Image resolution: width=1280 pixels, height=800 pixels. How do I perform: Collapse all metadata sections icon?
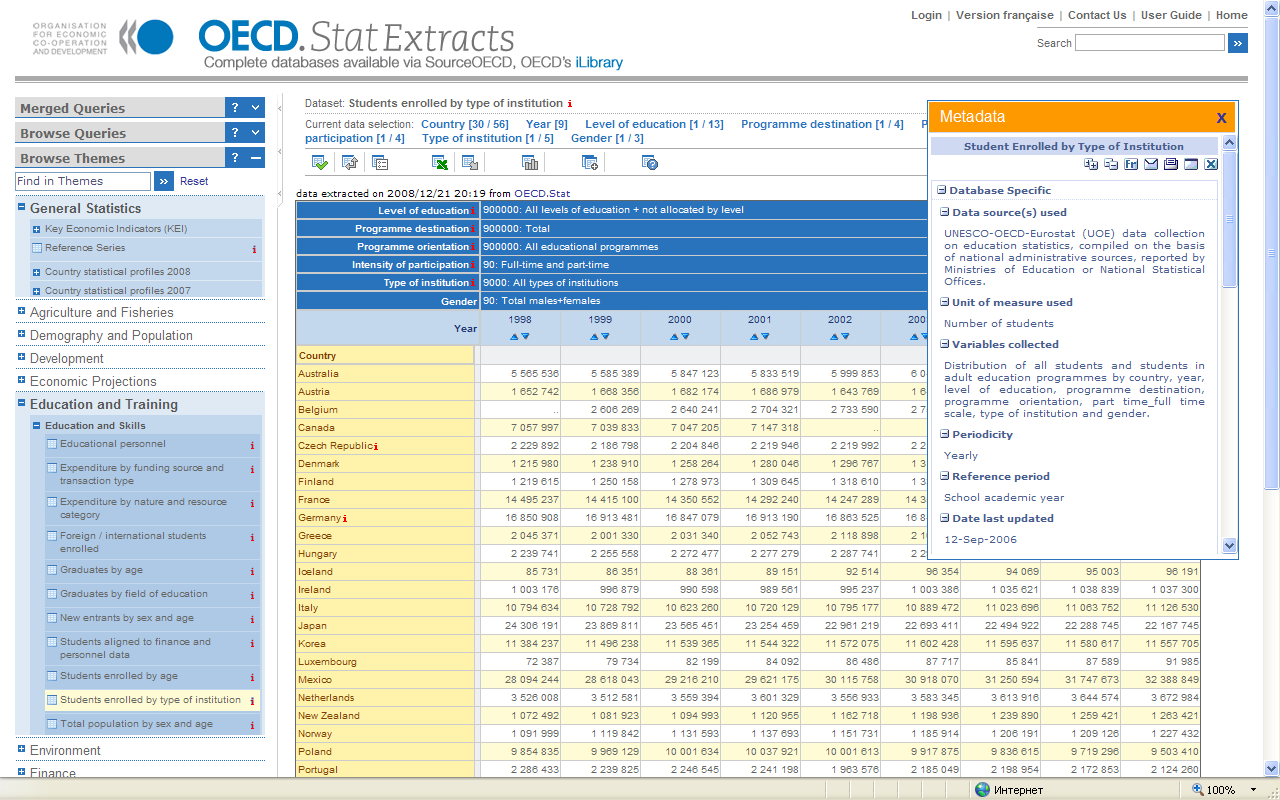point(1111,164)
